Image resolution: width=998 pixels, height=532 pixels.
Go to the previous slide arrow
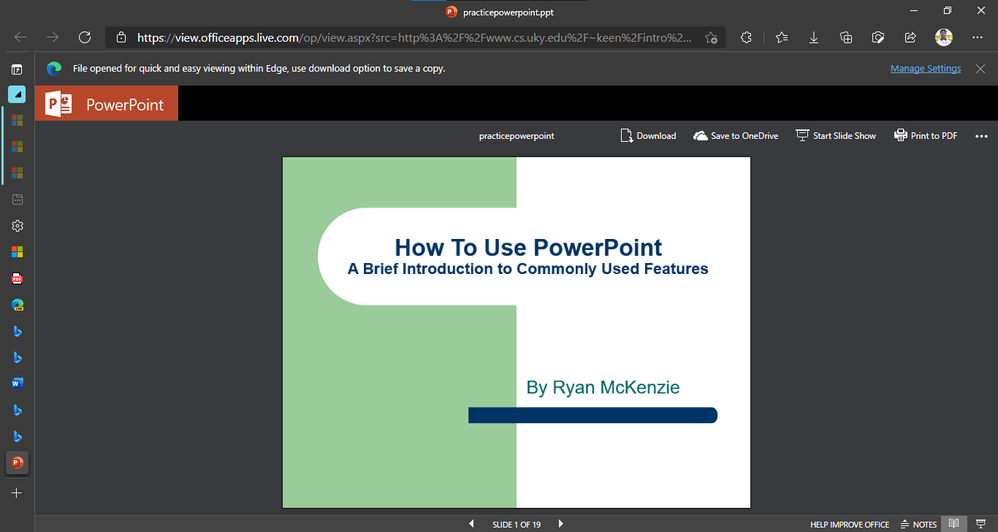tap(472, 524)
